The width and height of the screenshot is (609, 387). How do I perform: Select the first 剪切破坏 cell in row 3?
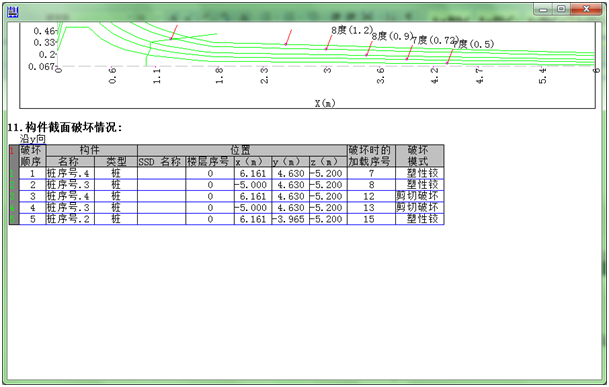coord(419,196)
